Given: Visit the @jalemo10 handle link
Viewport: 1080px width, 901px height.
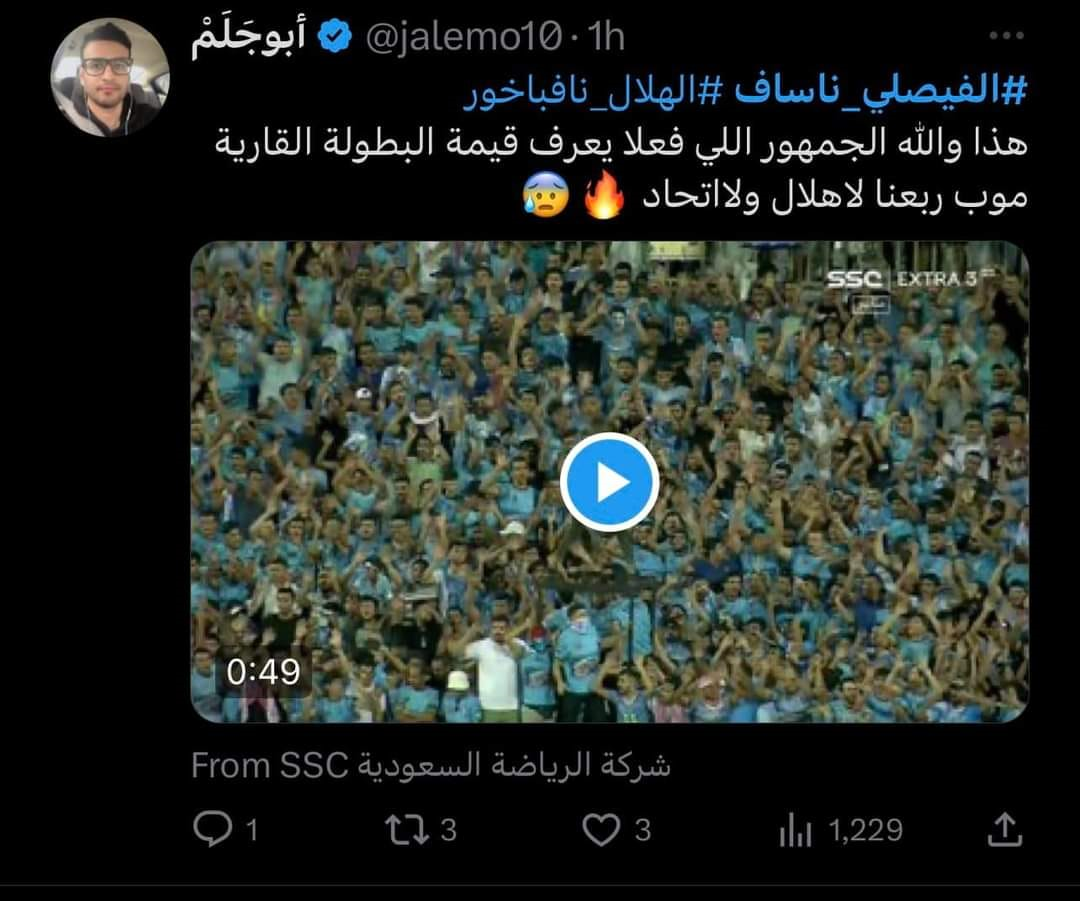Looking at the screenshot, I should (x=465, y=38).
